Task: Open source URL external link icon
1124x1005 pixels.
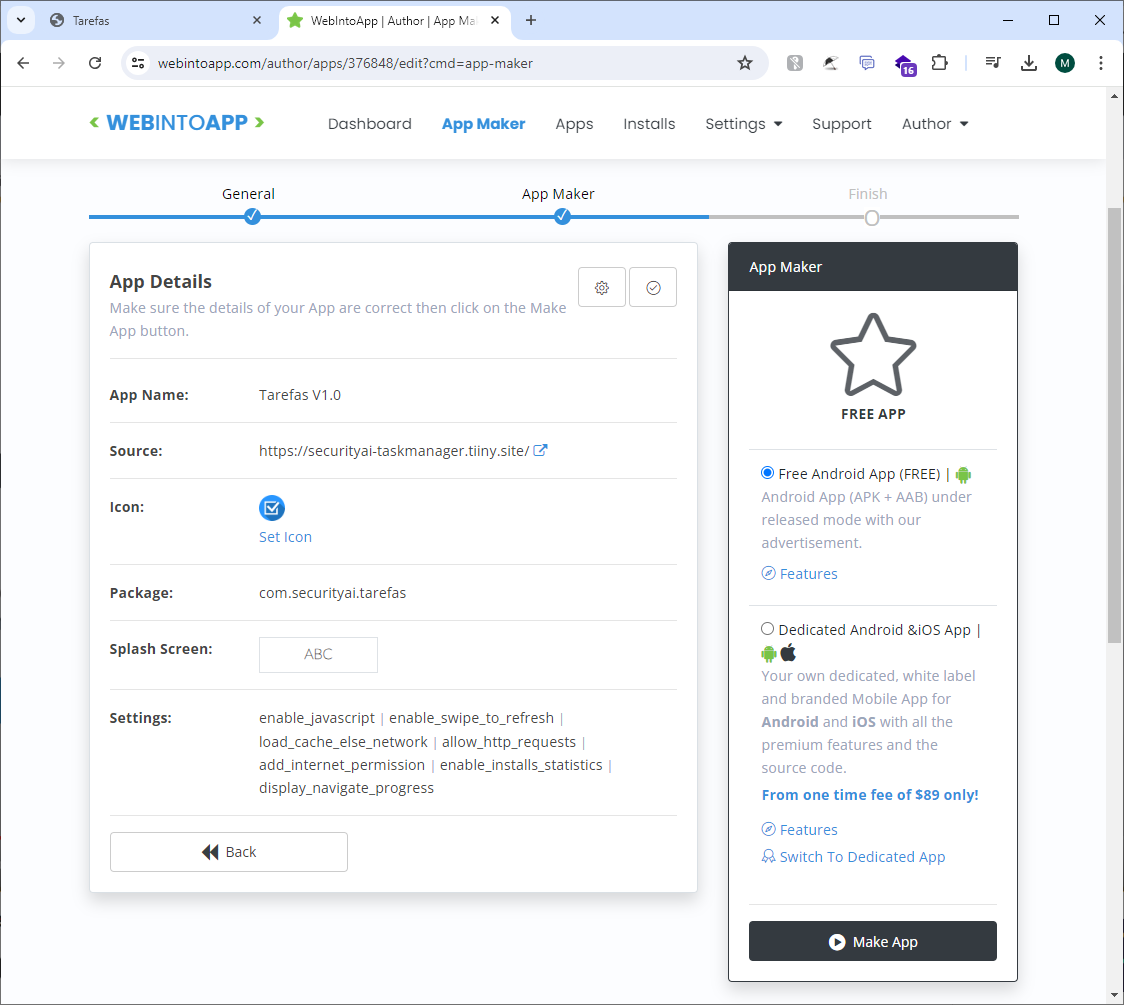Action: pyautogui.click(x=540, y=450)
